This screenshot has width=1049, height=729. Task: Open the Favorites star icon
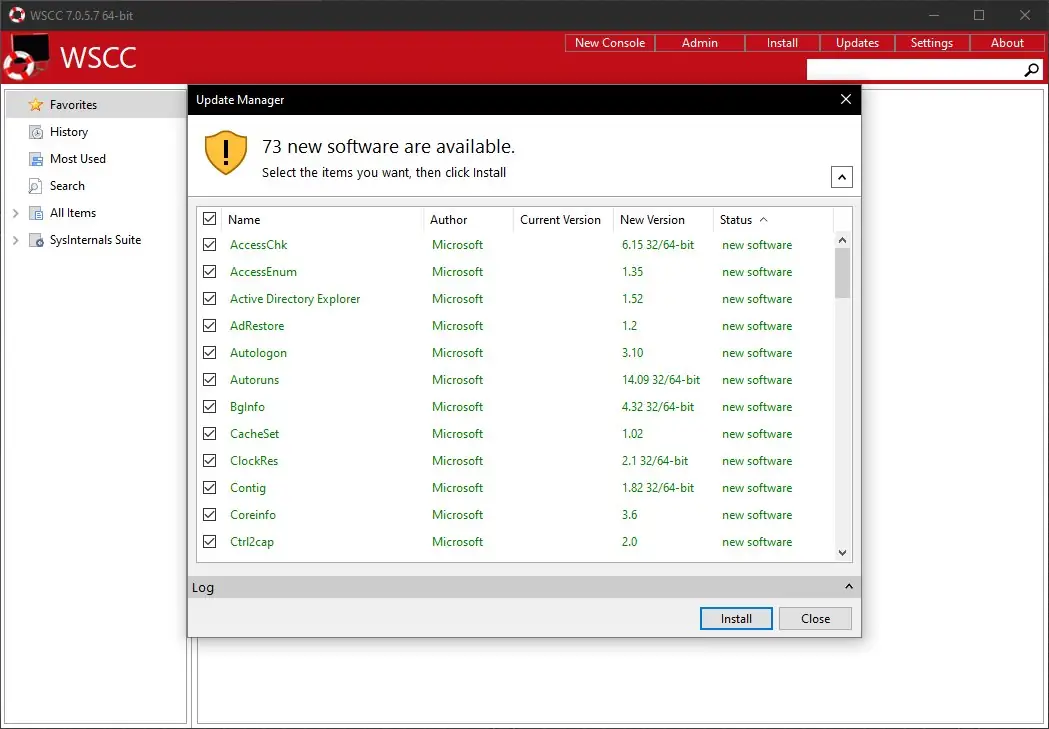[x=35, y=104]
